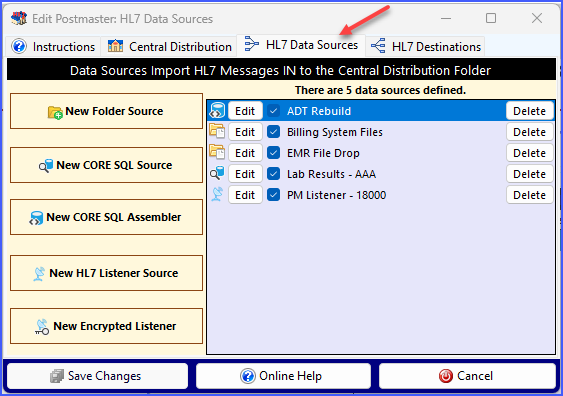The image size is (563, 396).
Task: Uncheck the Lab Results - AAA checkbox
Action: coord(274,174)
